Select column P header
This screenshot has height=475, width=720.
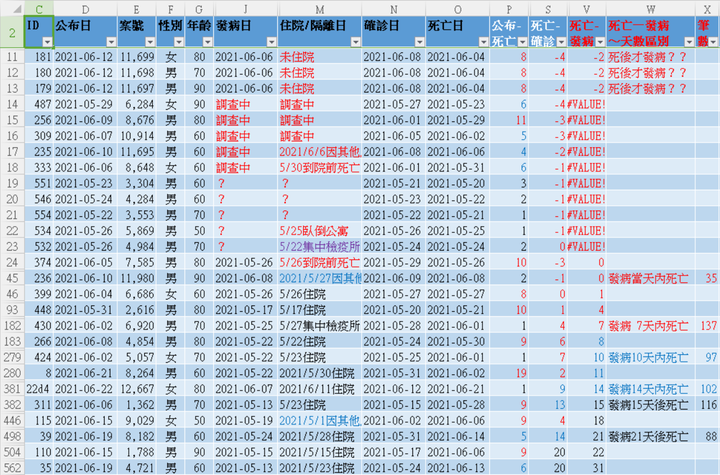coord(509,9)
